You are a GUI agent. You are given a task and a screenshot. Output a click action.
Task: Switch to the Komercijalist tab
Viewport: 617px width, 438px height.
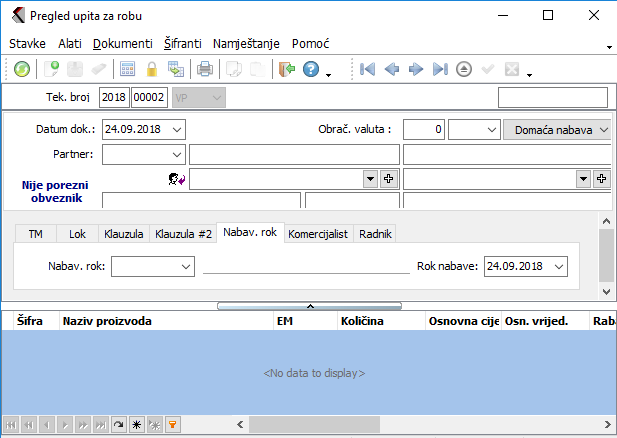(317, 233)
